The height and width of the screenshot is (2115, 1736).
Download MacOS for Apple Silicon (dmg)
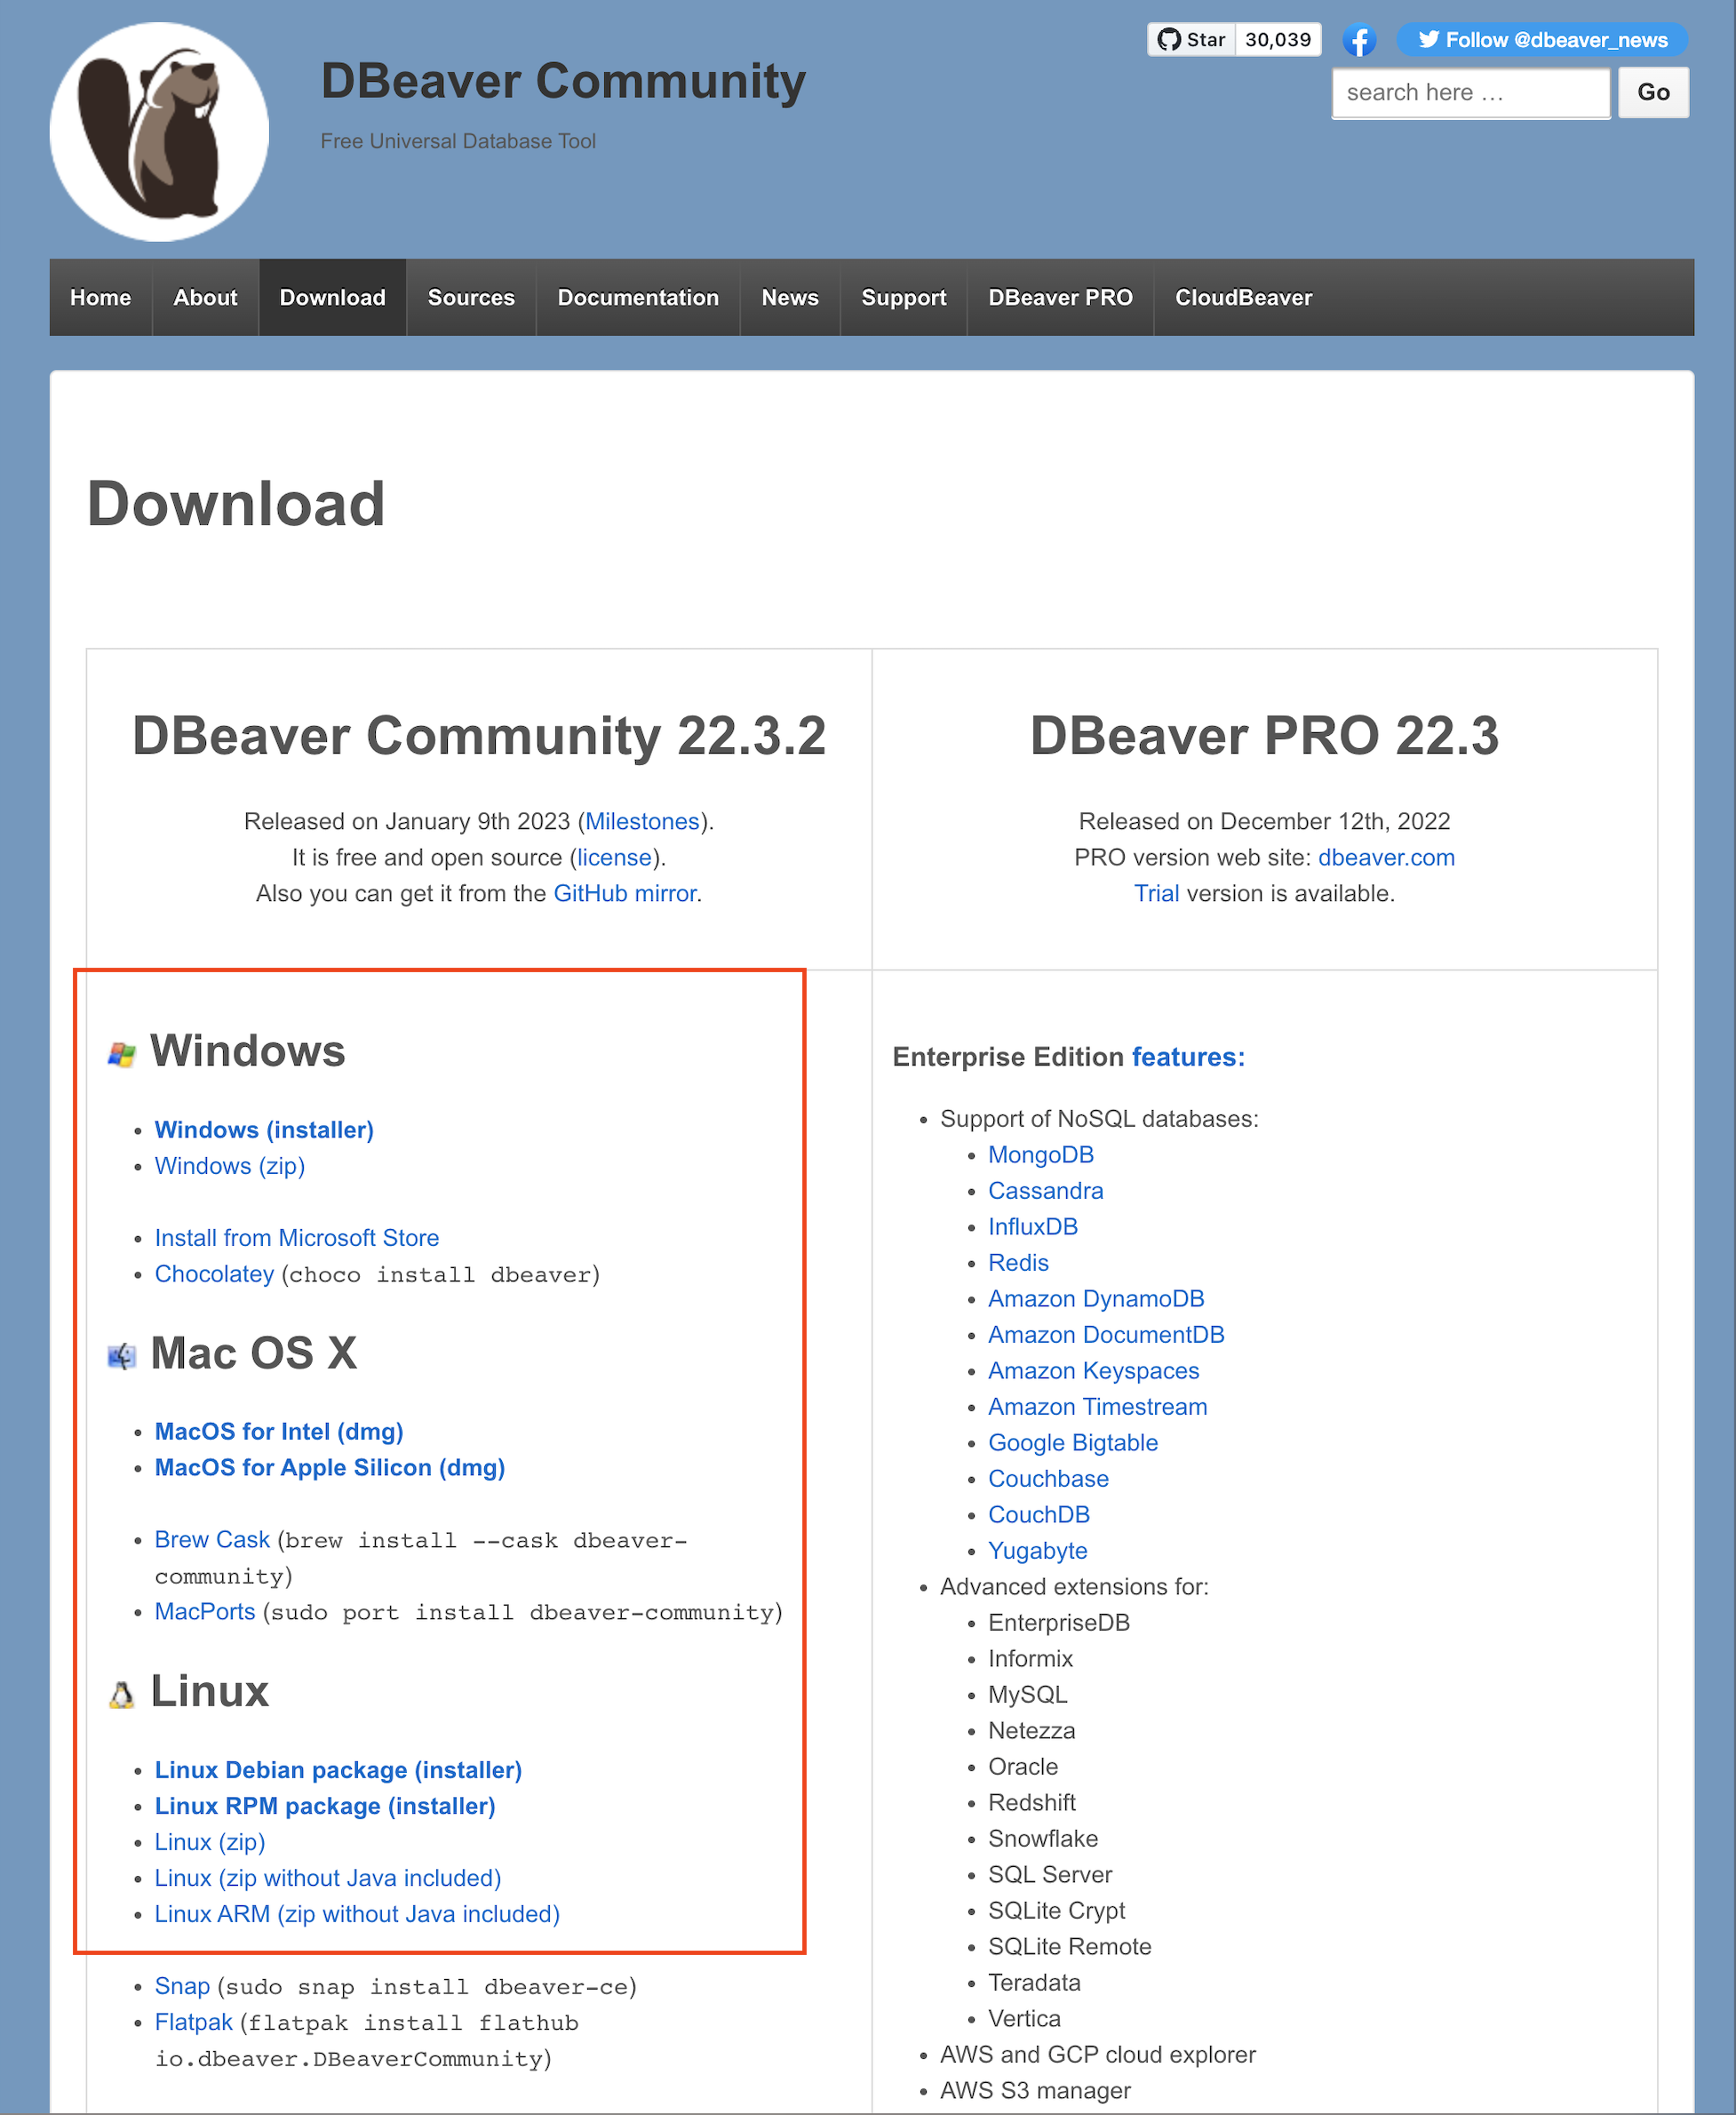pyautogui.click(x=329, y=1467)
